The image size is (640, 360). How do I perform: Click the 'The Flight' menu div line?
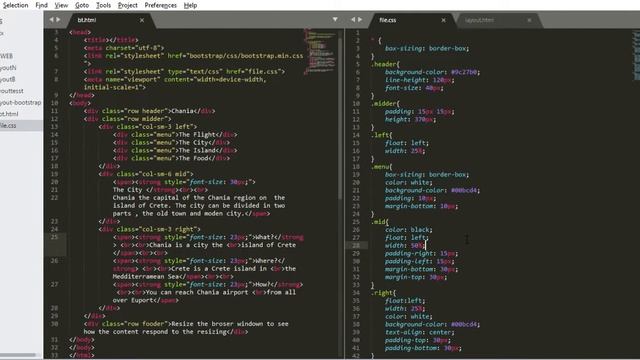click(175, 135)
